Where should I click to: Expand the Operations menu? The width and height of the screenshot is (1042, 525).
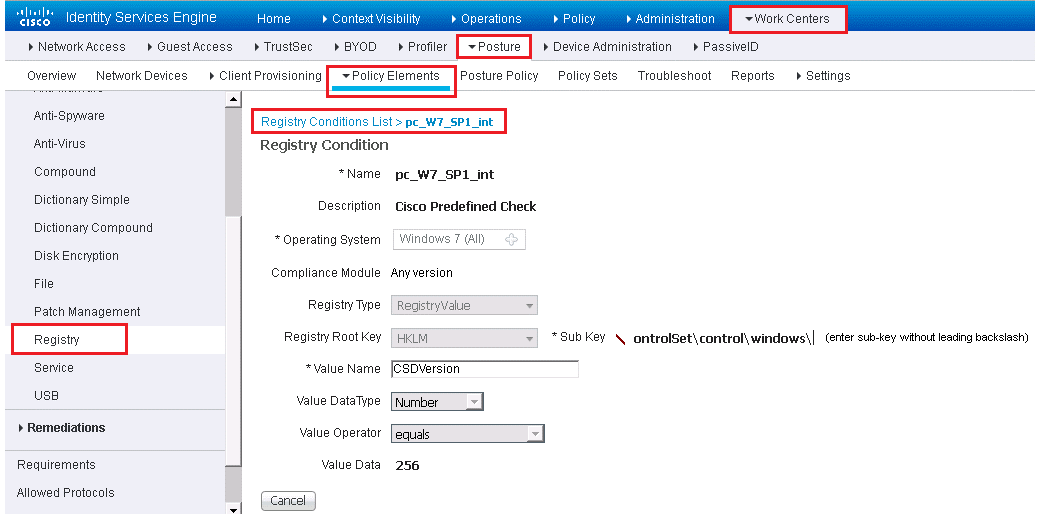coord(486,19)
